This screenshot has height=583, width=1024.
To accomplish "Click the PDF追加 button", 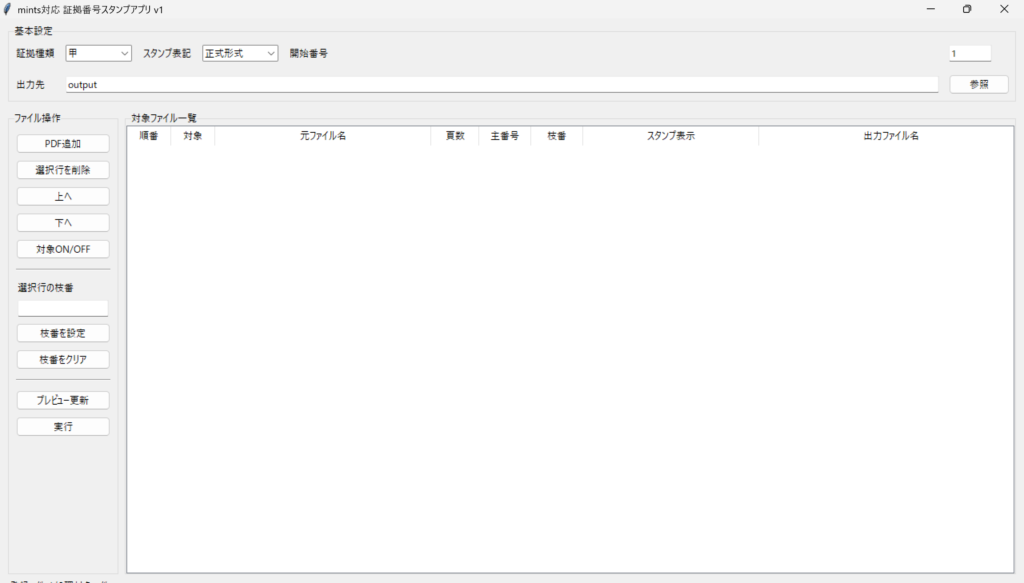I will (x=63, y=144).
